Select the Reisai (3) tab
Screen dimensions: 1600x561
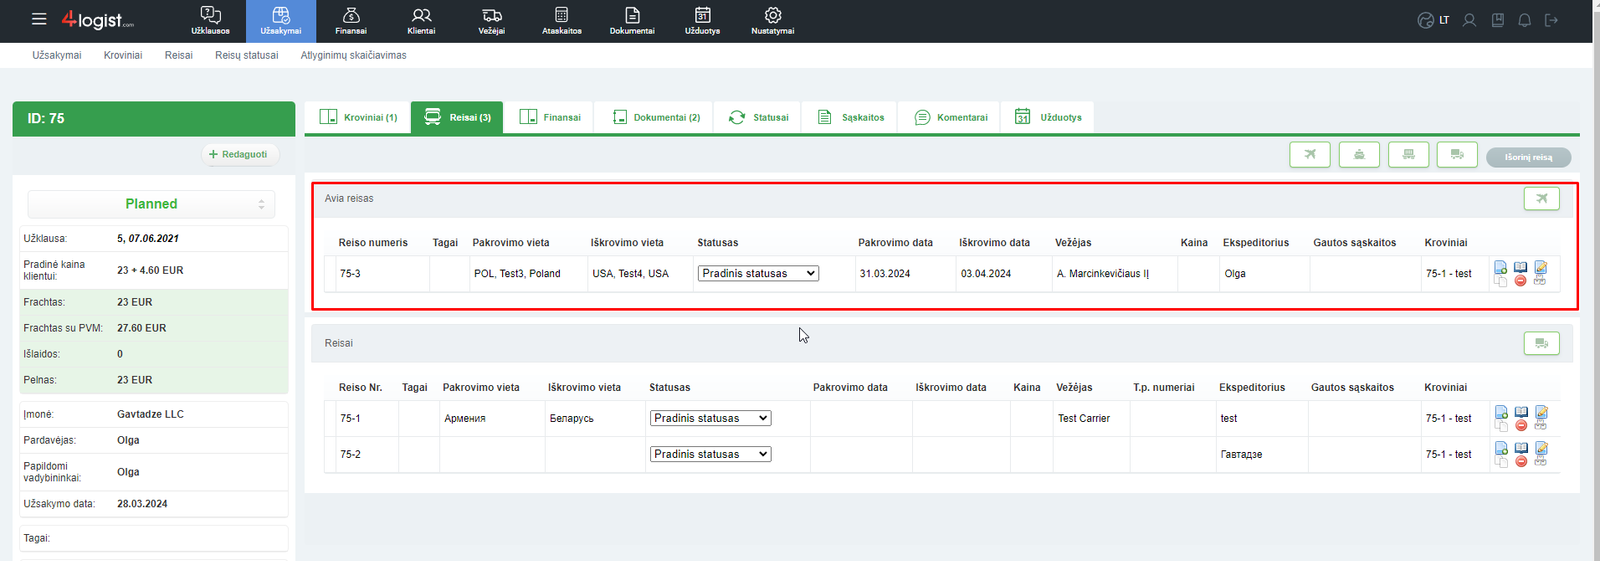[457, 117]
